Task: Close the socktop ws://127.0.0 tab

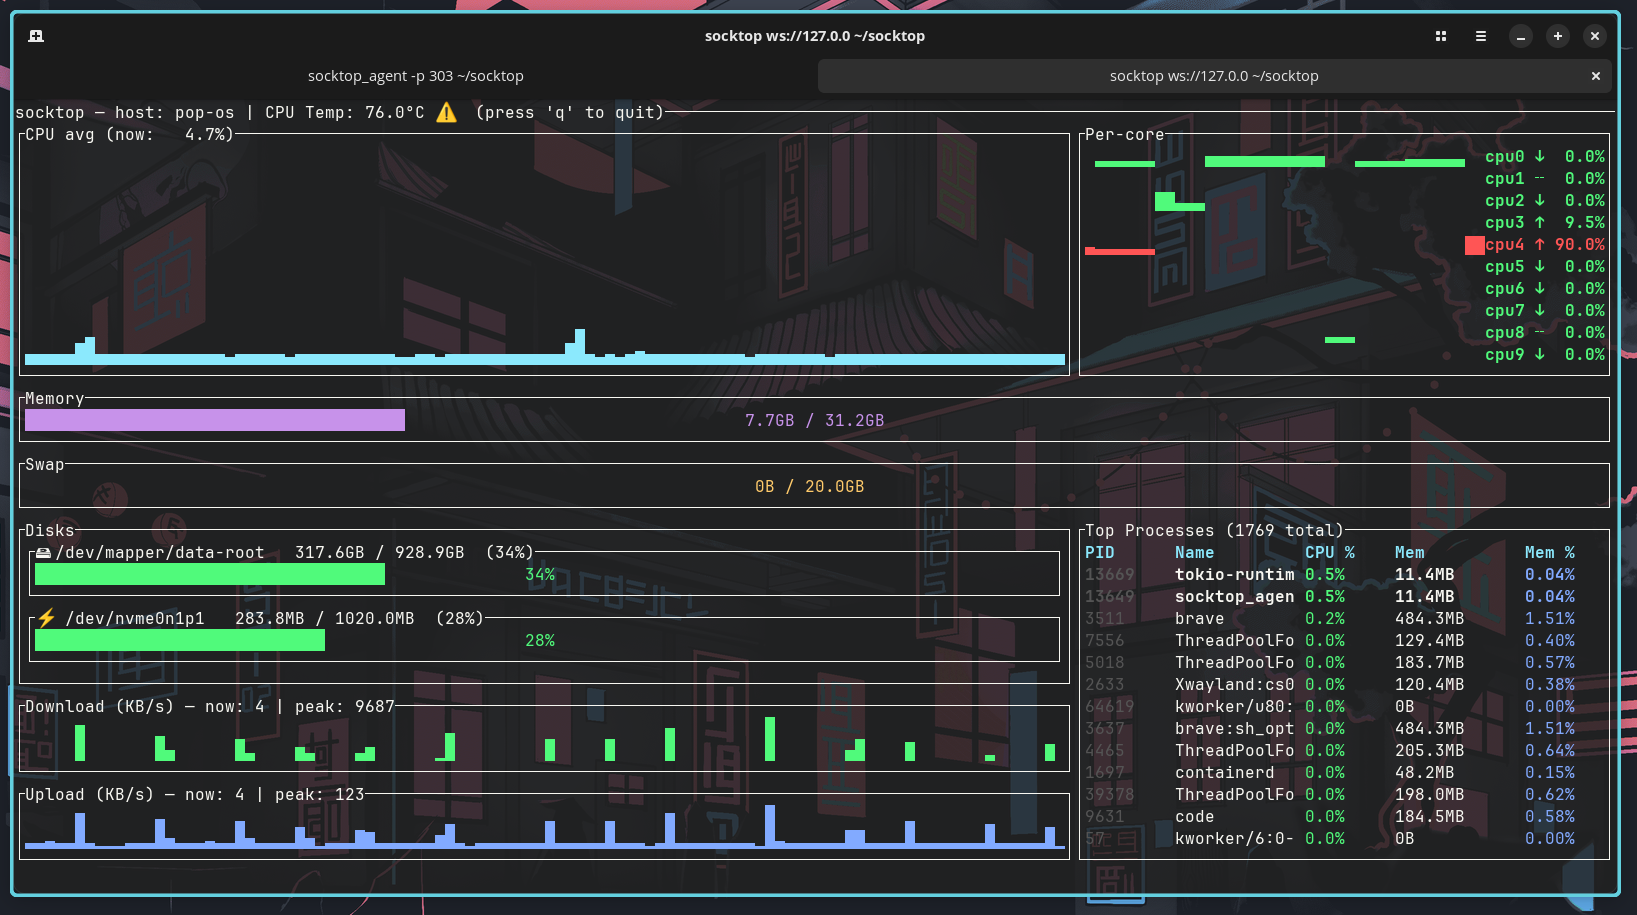Action: [x=1596, y=76]
